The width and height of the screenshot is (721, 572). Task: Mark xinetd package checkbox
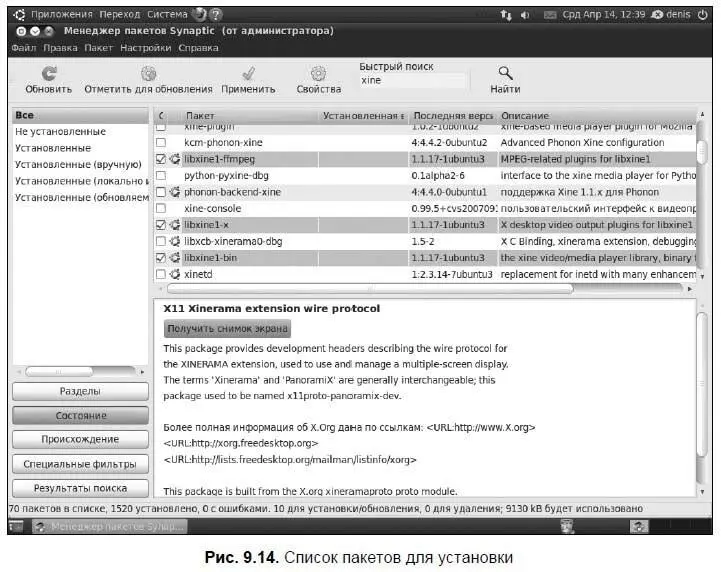[161, 275]
